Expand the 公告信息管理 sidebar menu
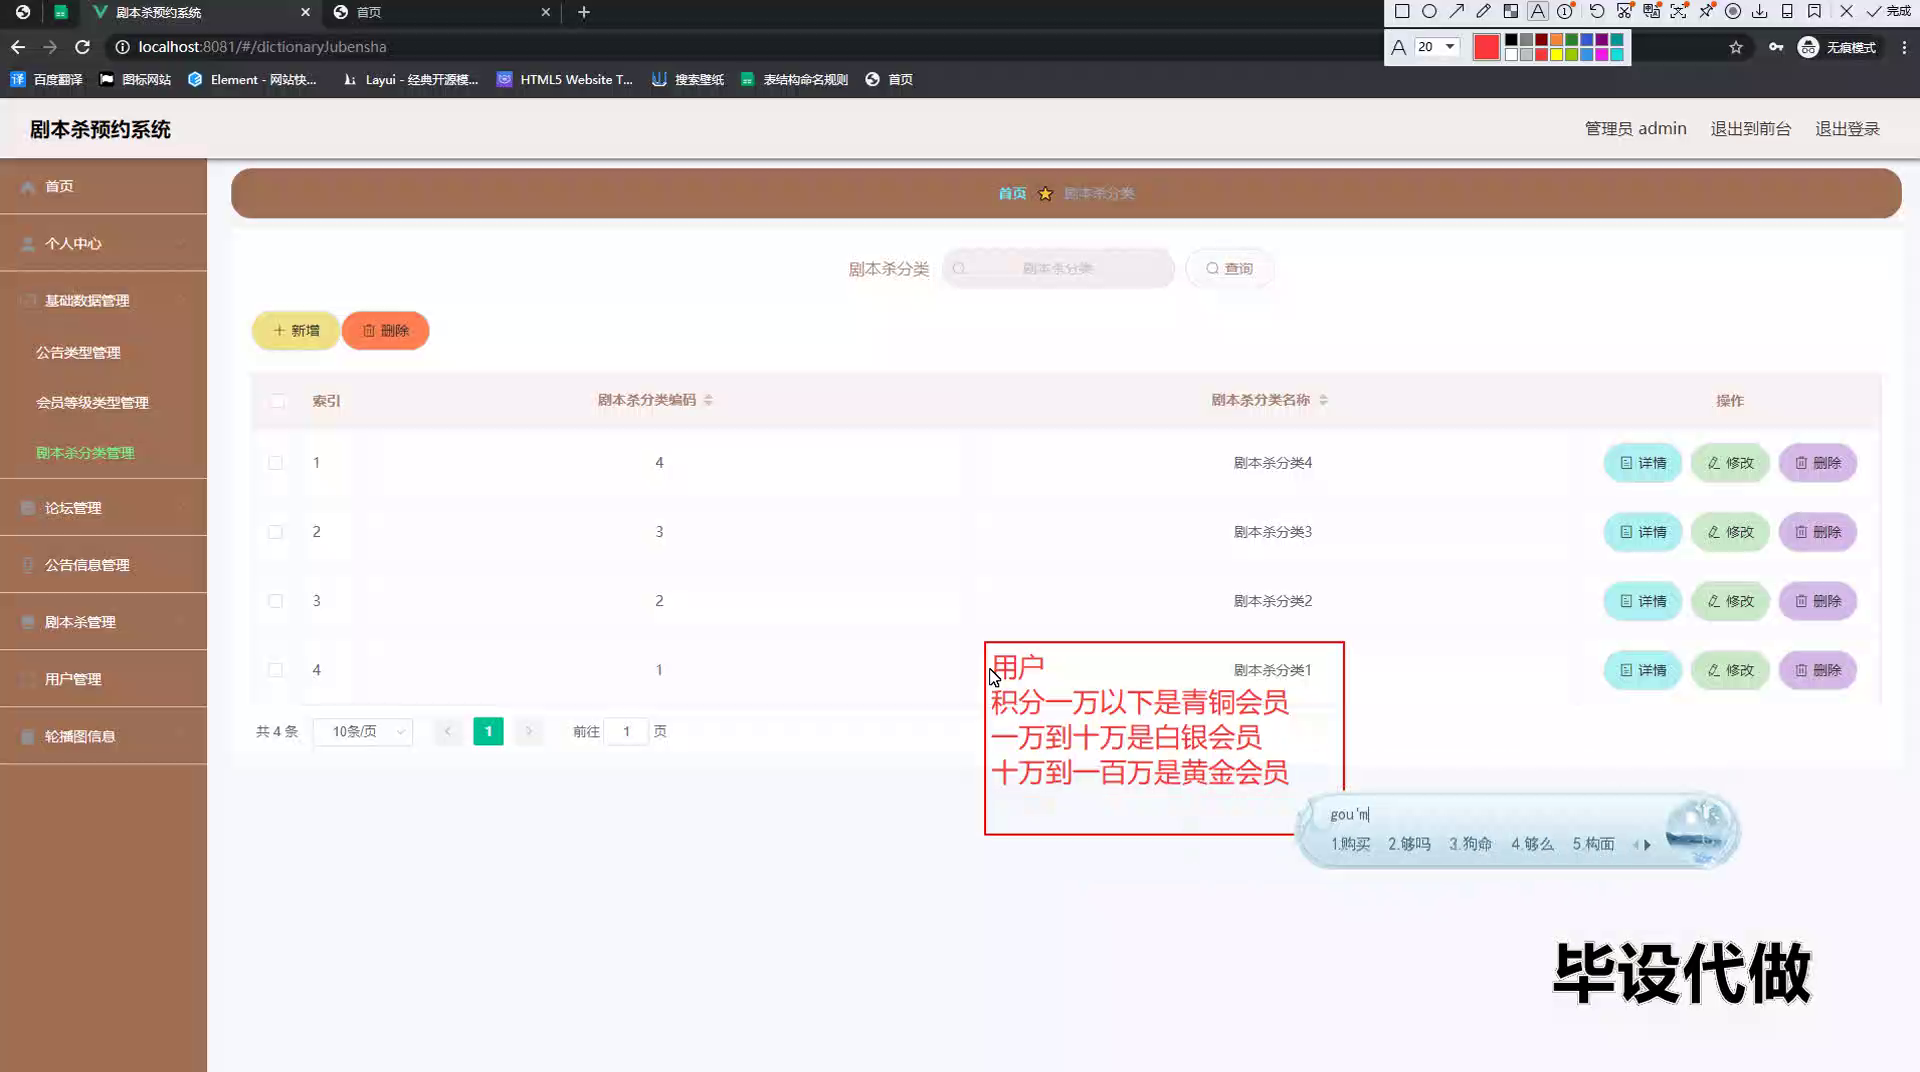This screenshot has height=1072, width=1920. (104, 565)
